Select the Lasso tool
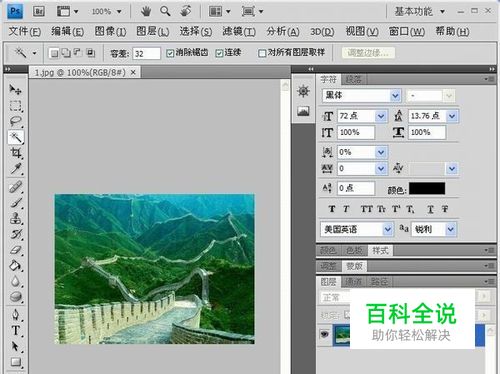The image size is (500, 374). [x=15, y=121]
